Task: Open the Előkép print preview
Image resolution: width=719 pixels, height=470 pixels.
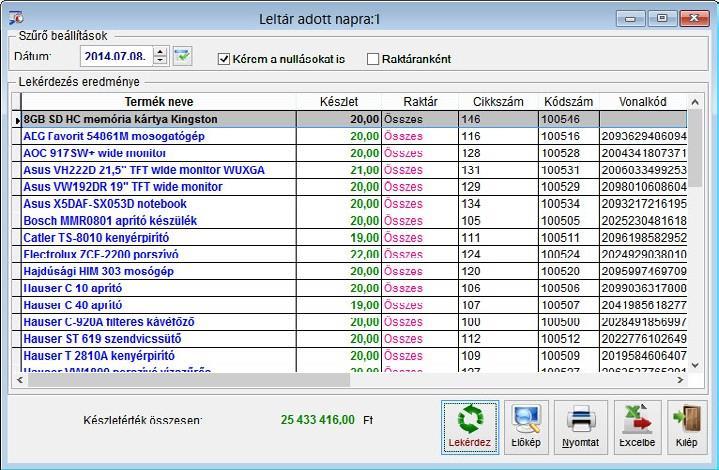Action: pos(526,427)
